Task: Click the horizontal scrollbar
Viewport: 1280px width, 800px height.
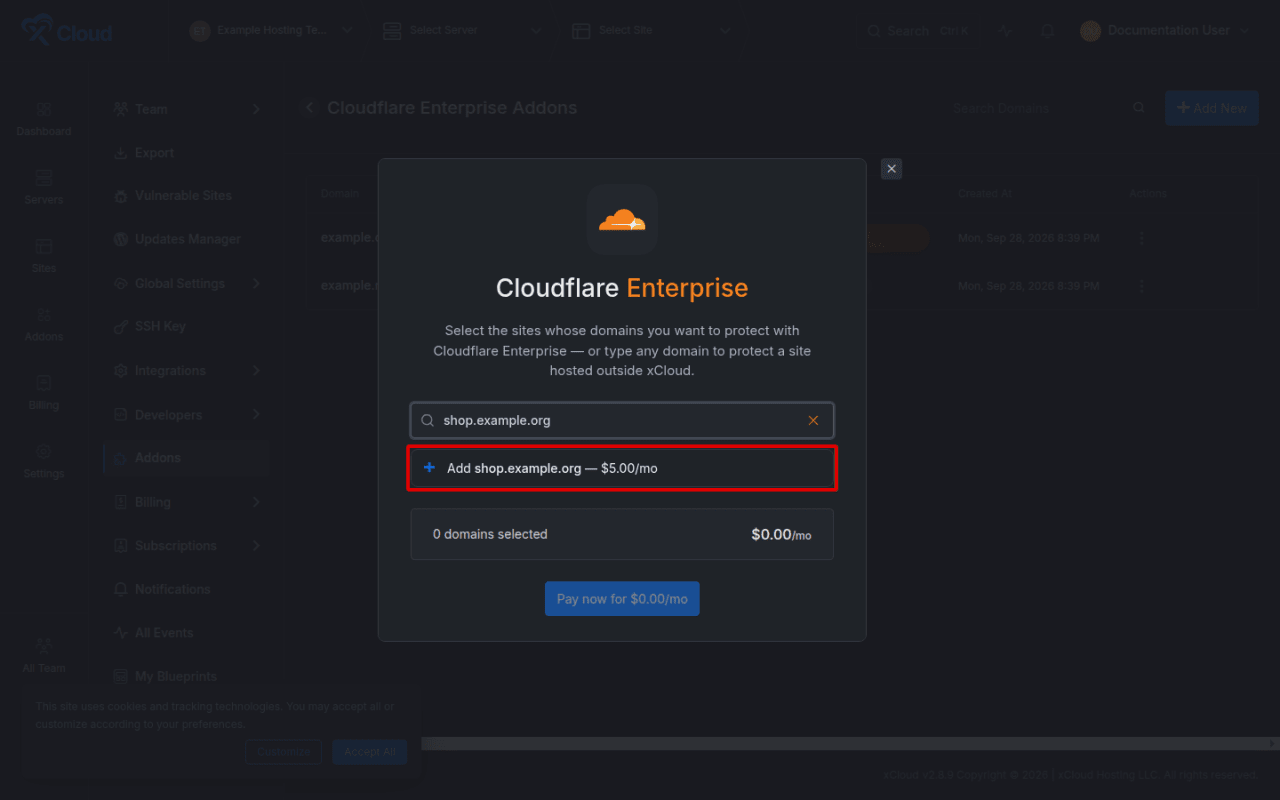Action: [850, 744]
